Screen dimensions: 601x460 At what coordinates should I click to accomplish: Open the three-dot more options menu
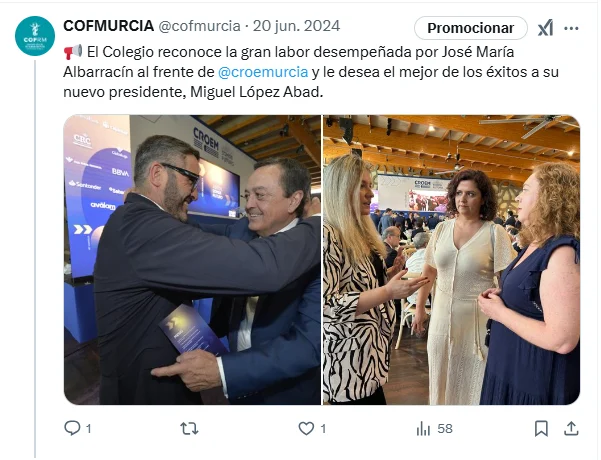pos(571,28)
